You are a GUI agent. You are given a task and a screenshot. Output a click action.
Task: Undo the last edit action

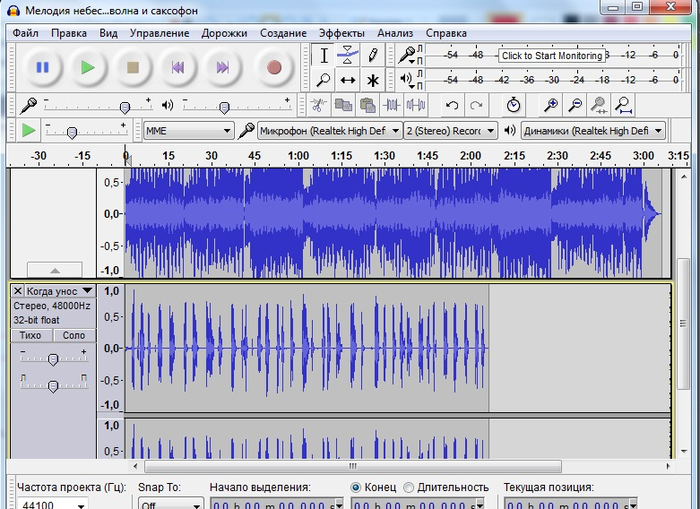[x=452, y=105]
